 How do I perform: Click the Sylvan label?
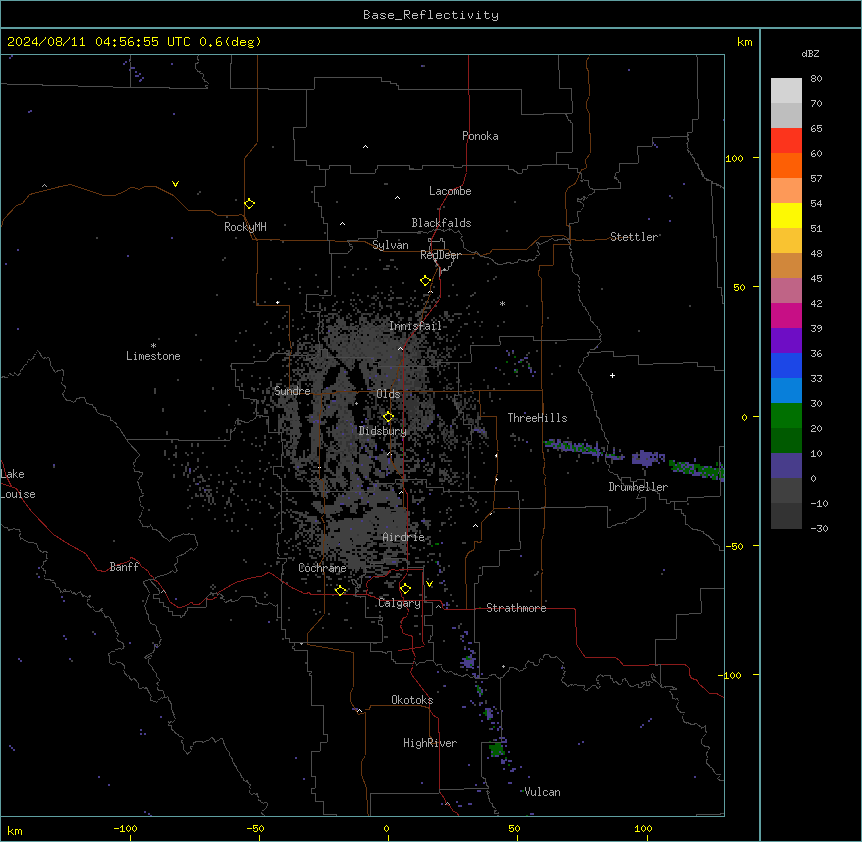(390, 245)
